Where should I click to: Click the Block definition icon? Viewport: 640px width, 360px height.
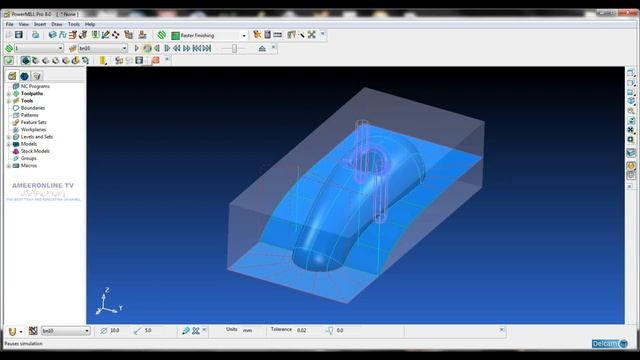pyautogui.click(x=52, y=35)
